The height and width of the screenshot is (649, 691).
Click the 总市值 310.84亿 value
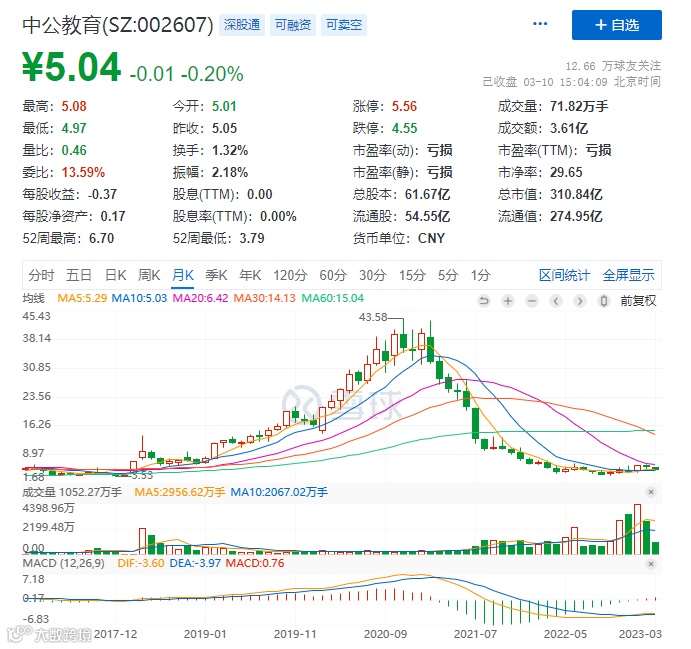point(576,194)
